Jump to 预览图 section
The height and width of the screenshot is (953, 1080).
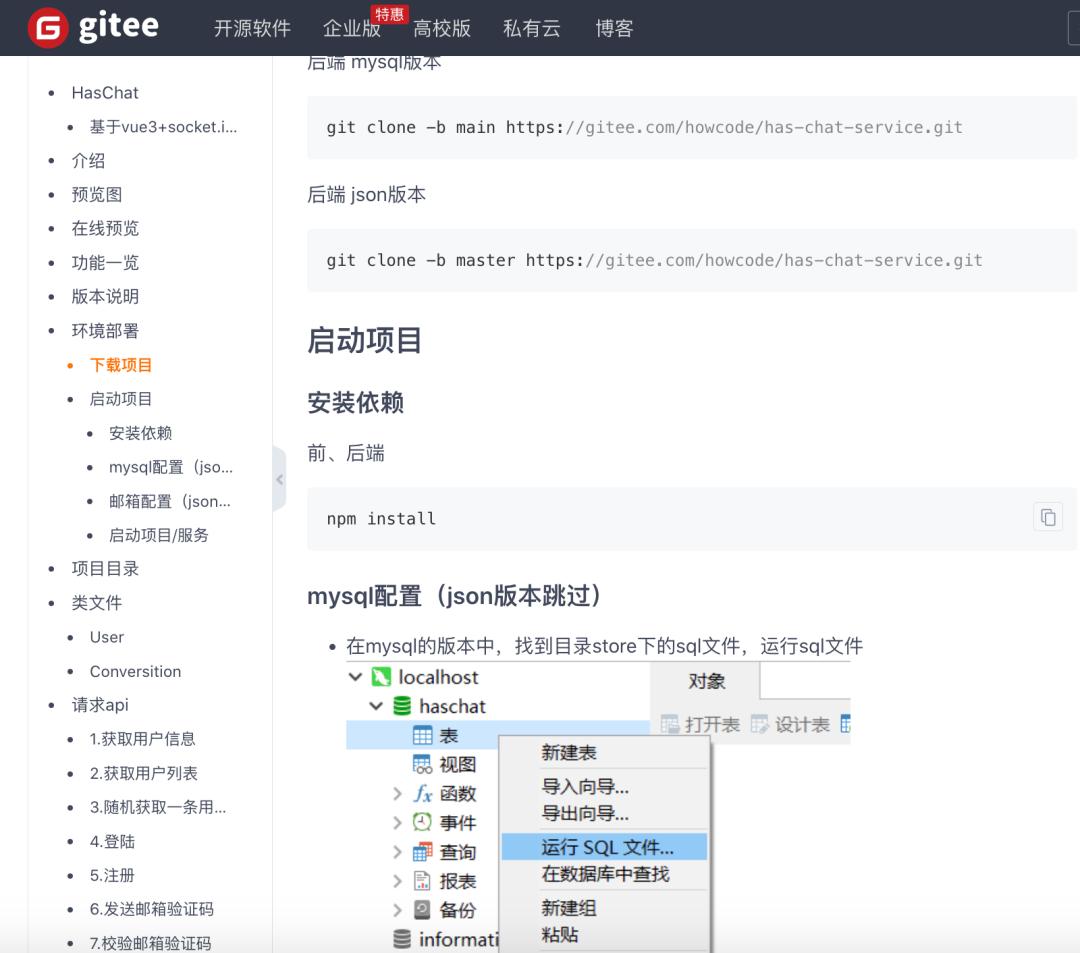click(96, 194)
